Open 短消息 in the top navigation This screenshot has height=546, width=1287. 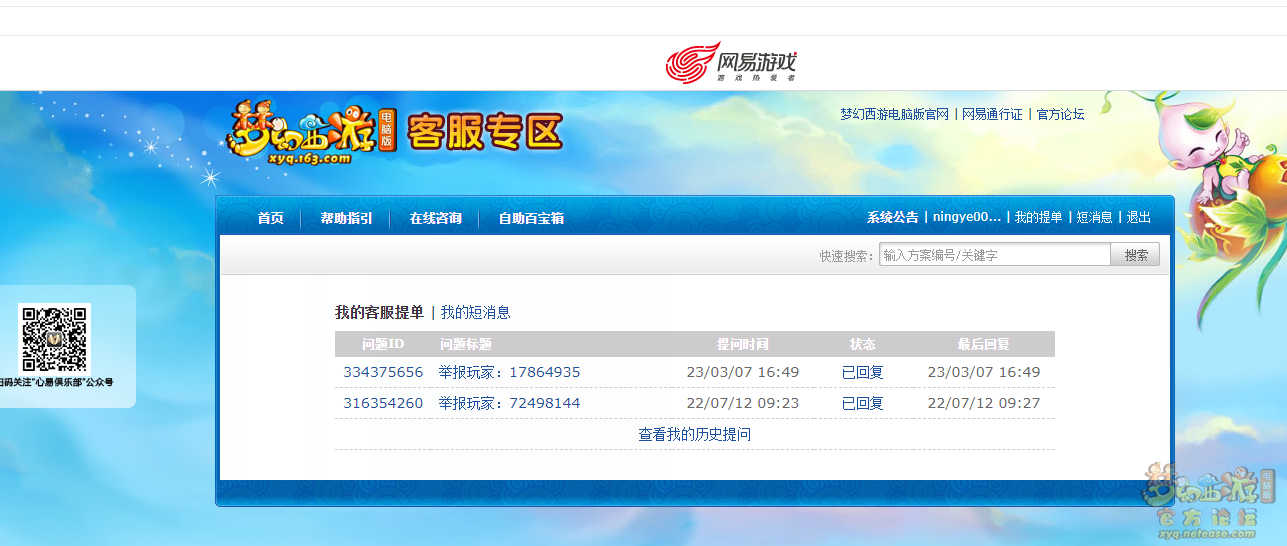click(1094, 217)
